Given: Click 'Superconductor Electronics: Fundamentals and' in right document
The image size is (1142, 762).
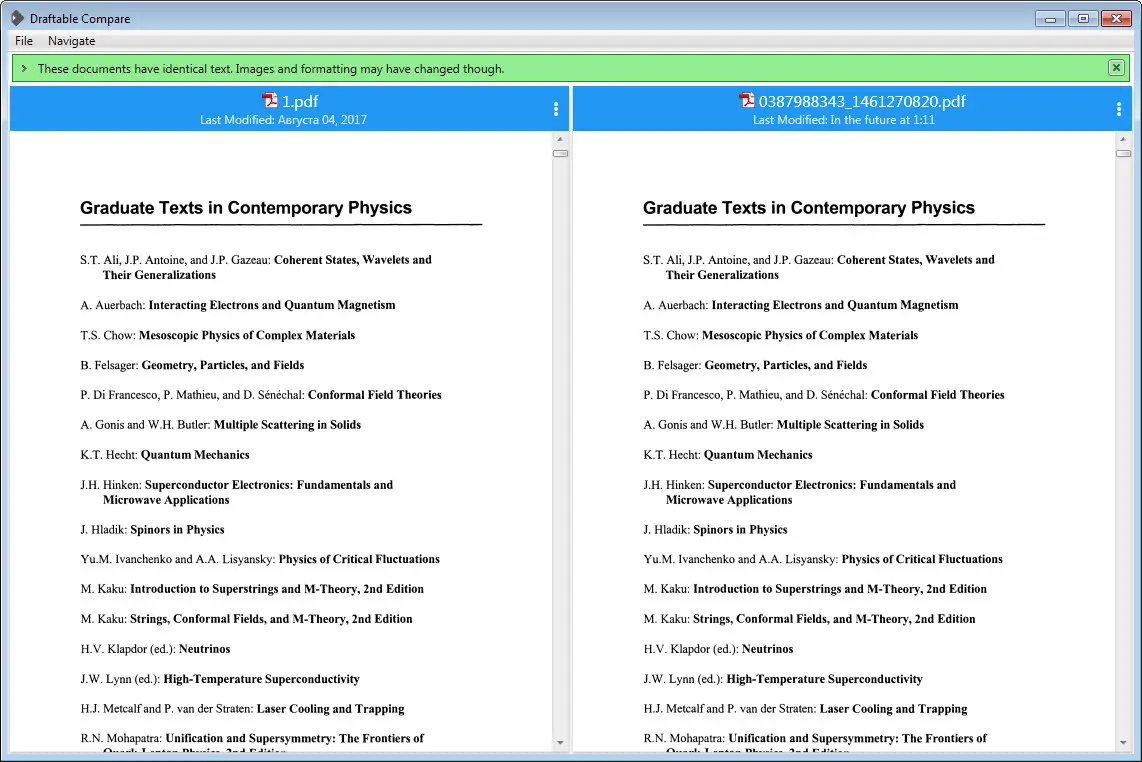Looking at the screenshot, I should [832, 484].
